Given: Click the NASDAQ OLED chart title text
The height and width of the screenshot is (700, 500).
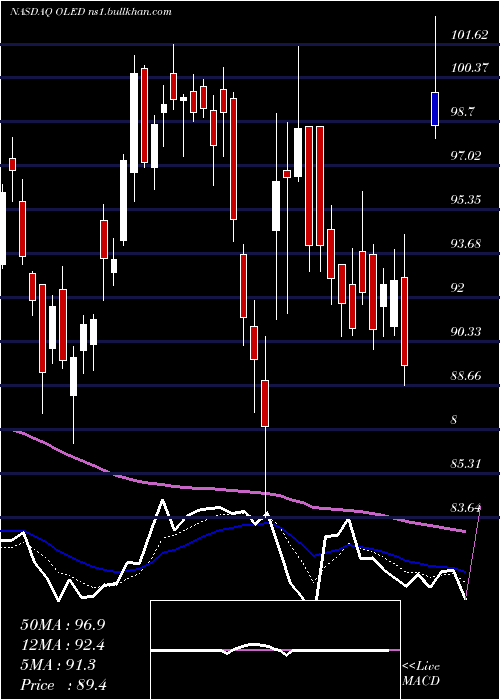Looking at the screenshot, I should pos(91,12).
